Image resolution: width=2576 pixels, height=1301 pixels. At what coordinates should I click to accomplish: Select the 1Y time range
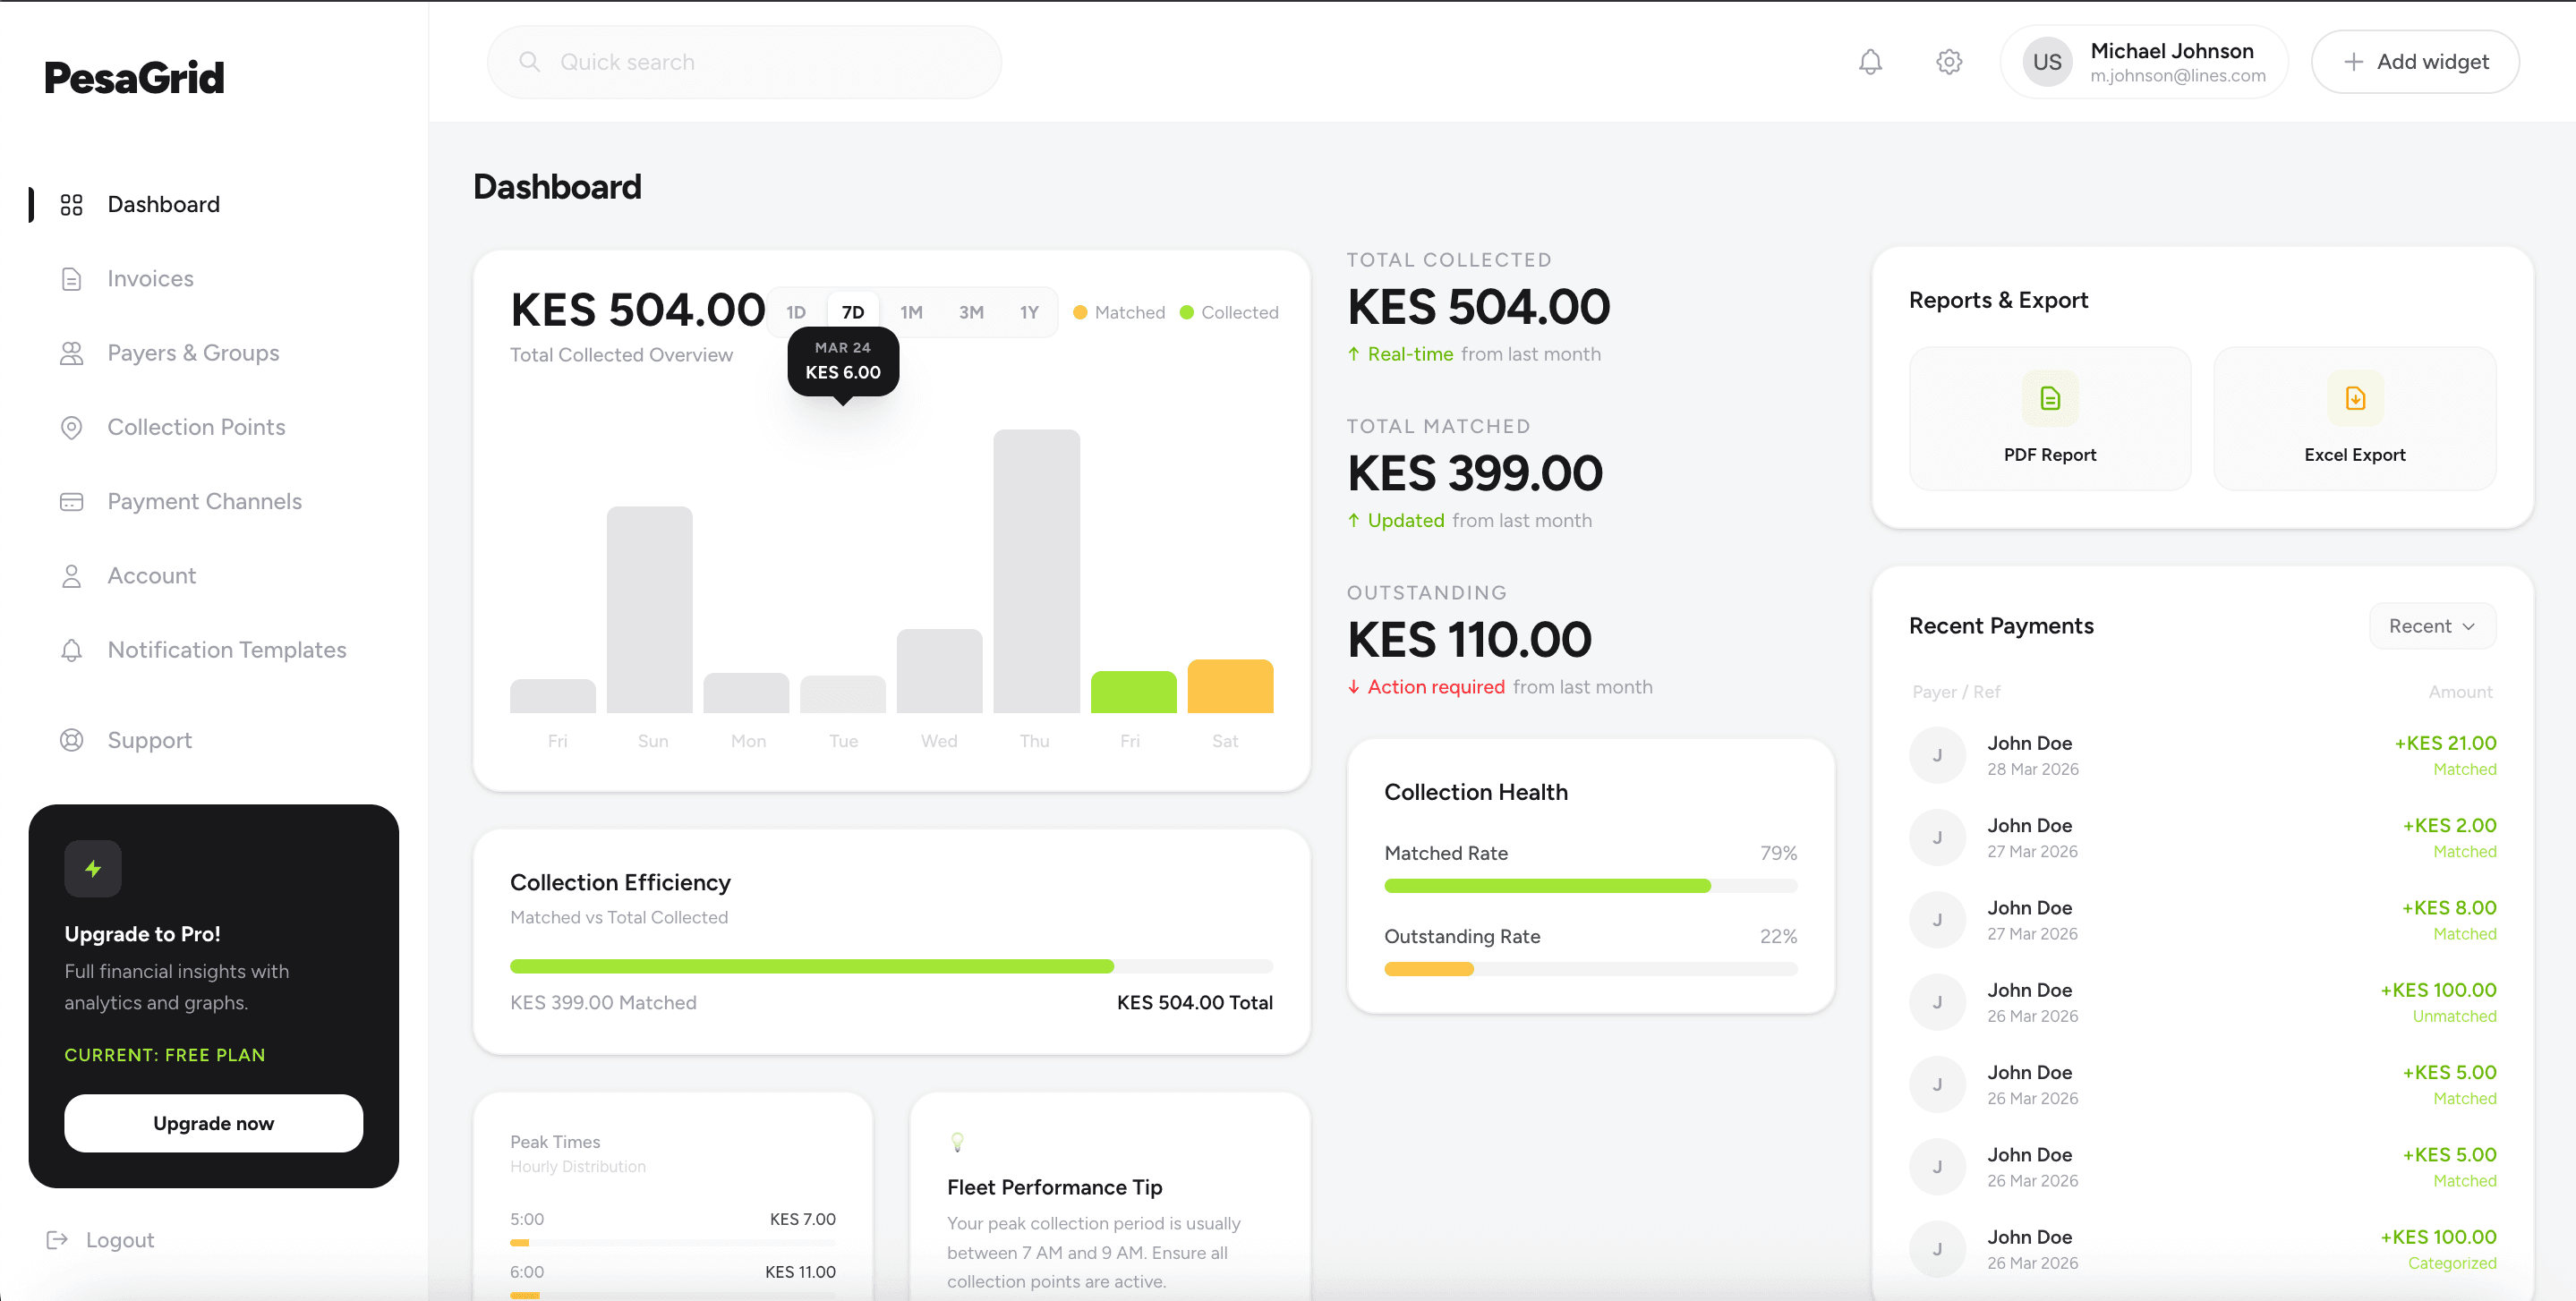[x=1029, y=312]
